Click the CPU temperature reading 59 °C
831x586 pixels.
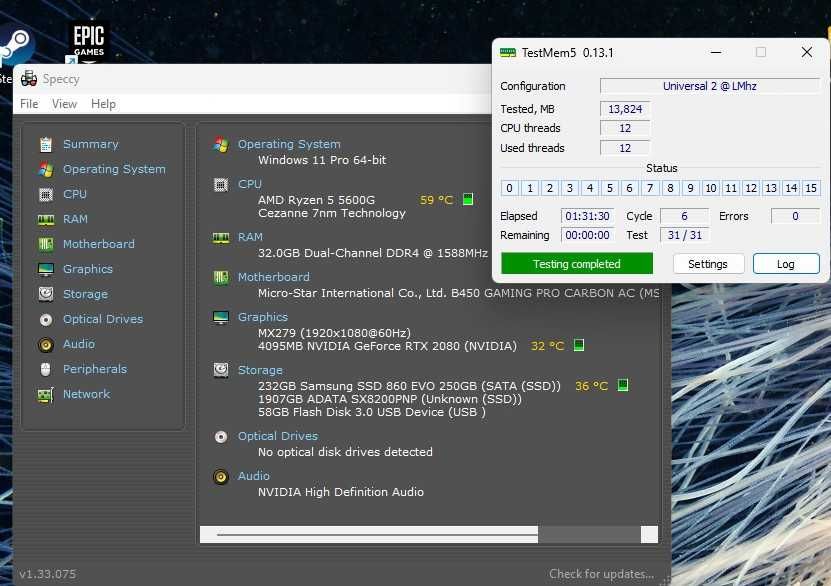tap(436, 200)
